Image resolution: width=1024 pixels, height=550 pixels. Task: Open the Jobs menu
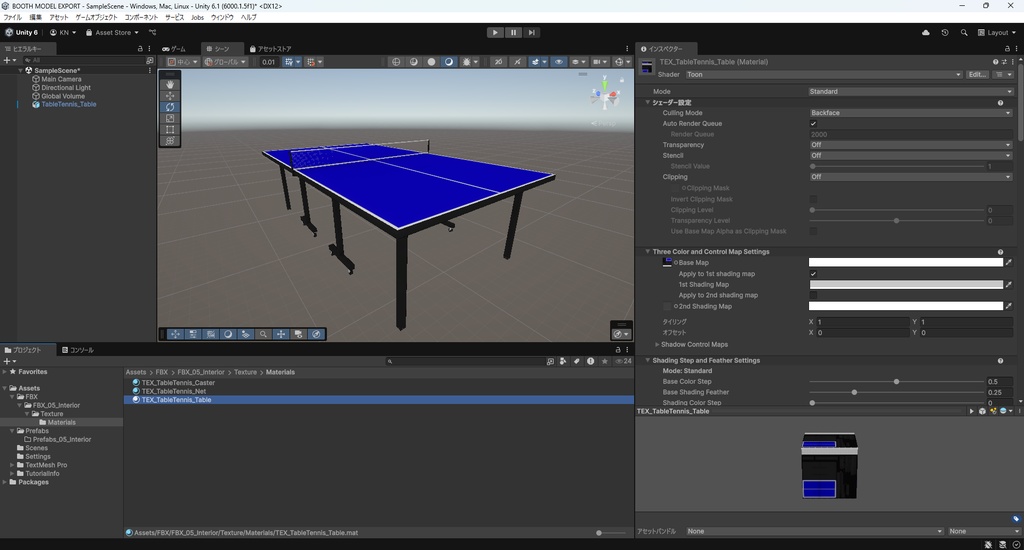pos(197,17)
